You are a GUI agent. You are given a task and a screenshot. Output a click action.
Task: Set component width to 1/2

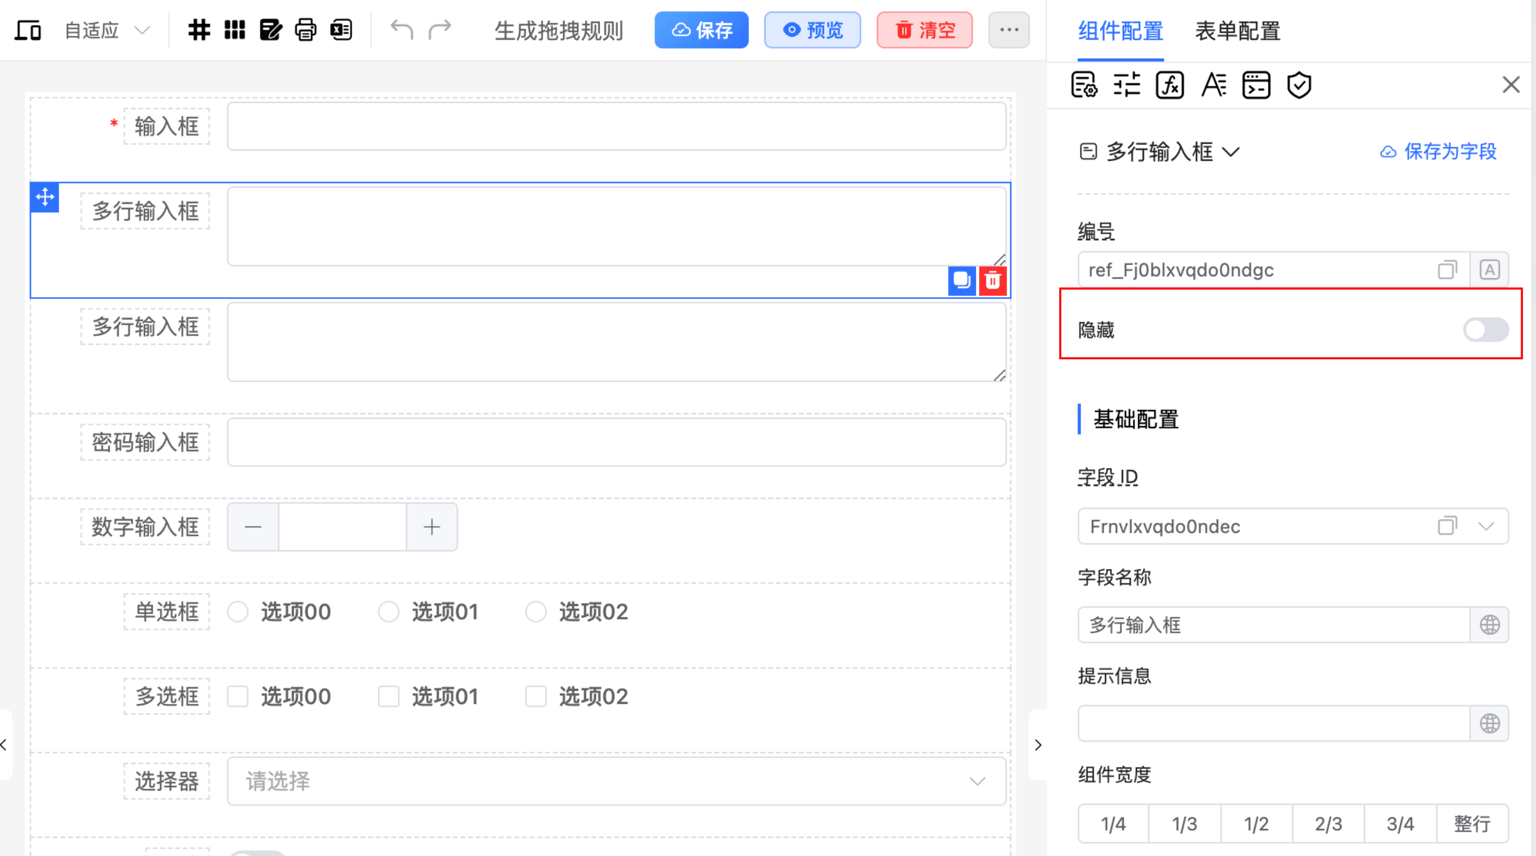pyautogui.click(x=1256, y=824)
